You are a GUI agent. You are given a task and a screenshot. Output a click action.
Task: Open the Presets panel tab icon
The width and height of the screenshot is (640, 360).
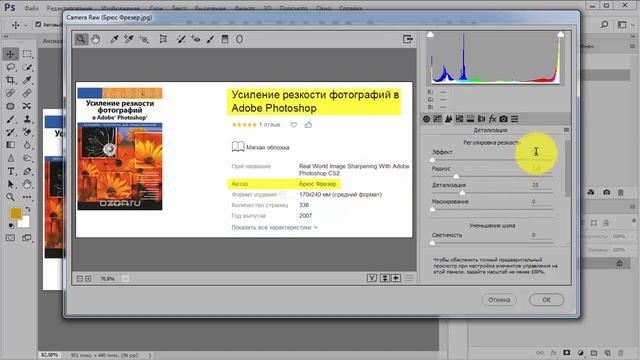pyautogui.click(x=514, y=119)
